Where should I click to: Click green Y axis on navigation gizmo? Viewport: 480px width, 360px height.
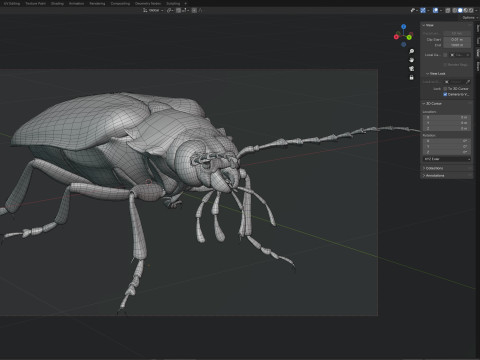point(409,37)
